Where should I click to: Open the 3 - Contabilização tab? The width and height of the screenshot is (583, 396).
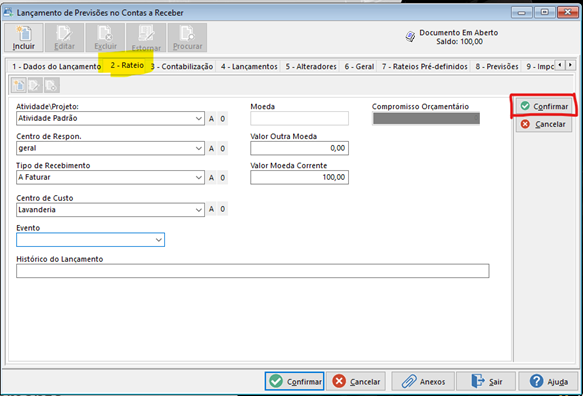pyautogui.click(x=182, y=67)
